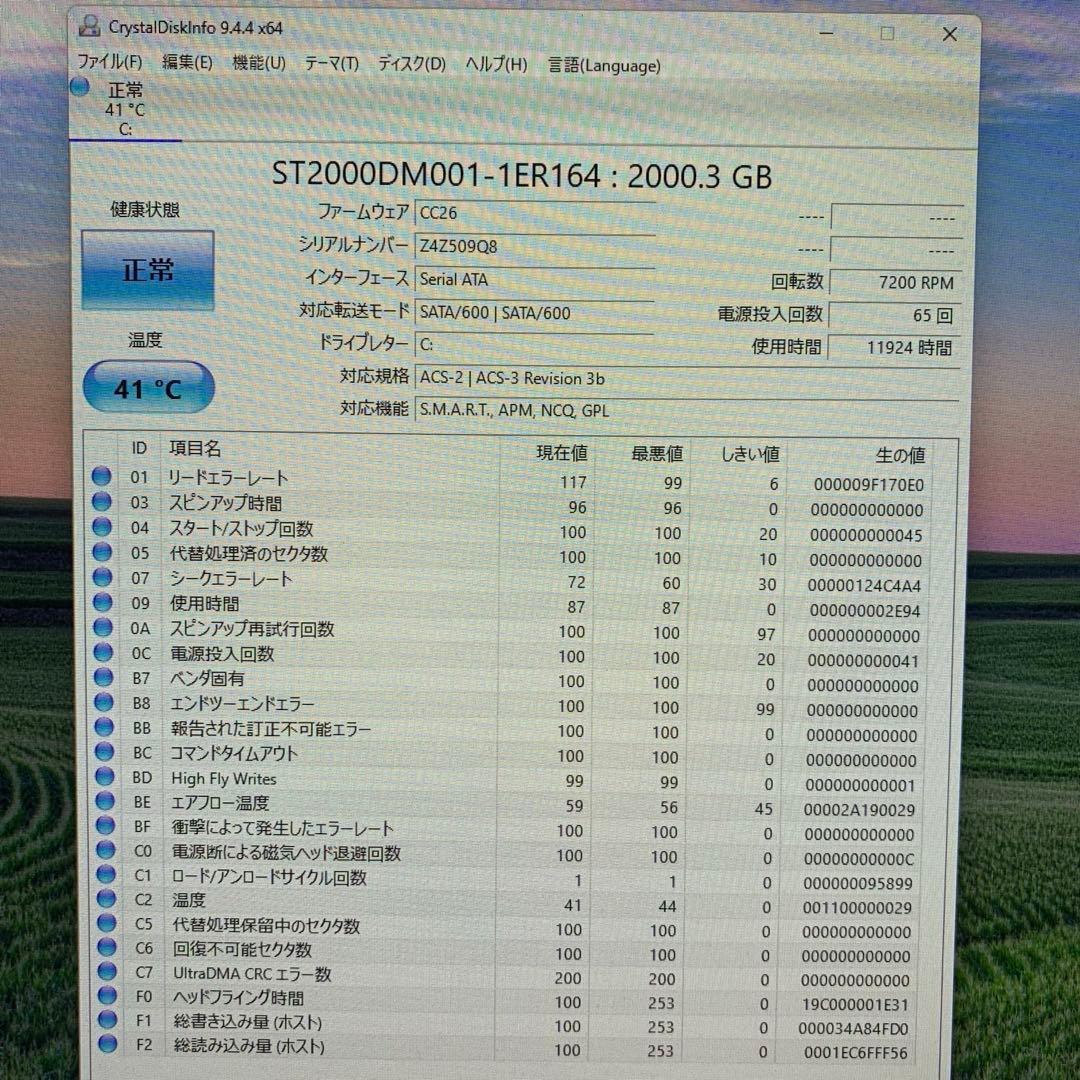This screenshot has width=1080, height=1080.
Task: Select the C: drive health circle at top
Action: [x=79, y=86]
